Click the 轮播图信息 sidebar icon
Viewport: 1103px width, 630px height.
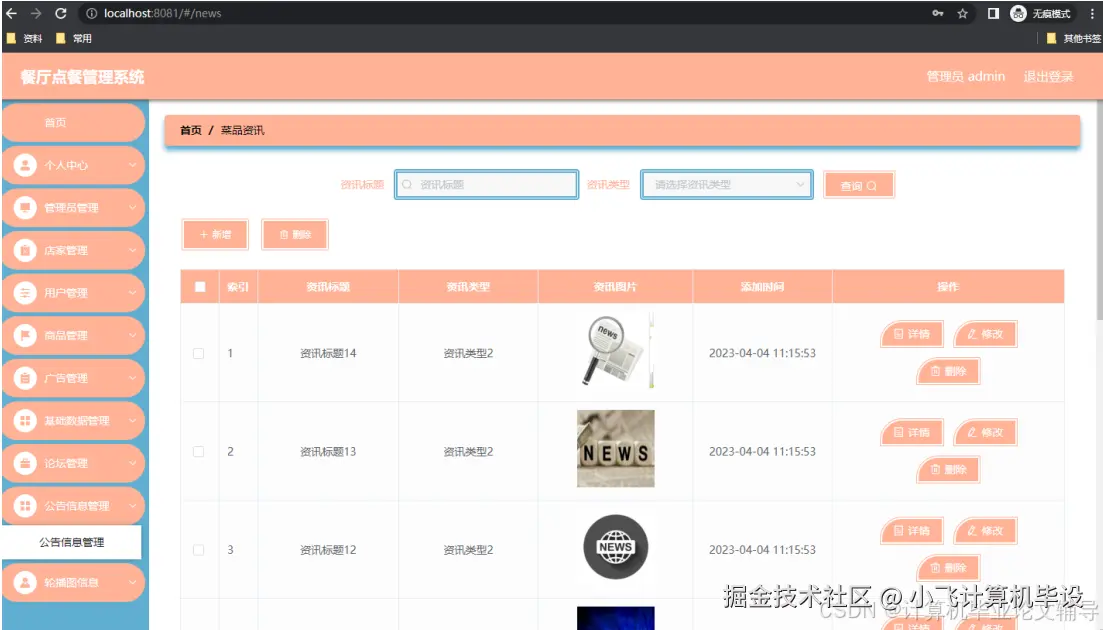click(x=25, y=582)
